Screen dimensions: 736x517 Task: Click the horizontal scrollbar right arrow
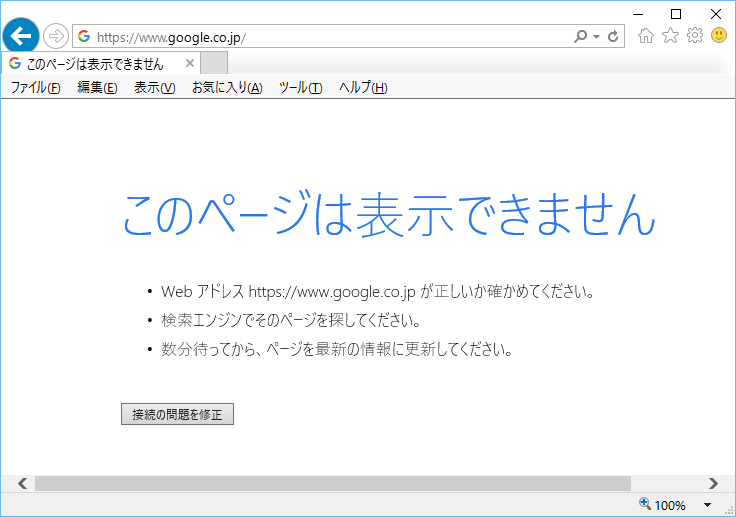click(x=713, y=483)
